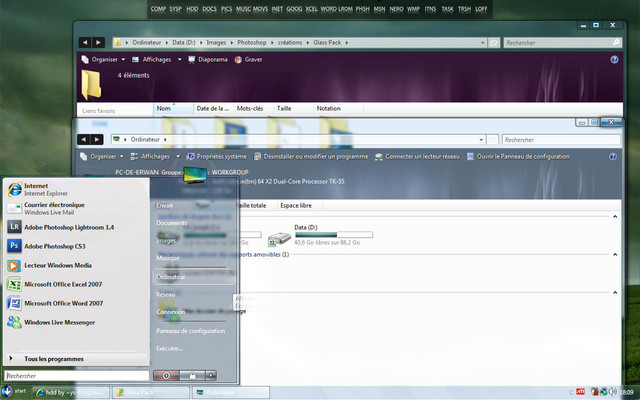Switch to Glass Pack taskbar button
640x400 pixels.
click(151, 393)
